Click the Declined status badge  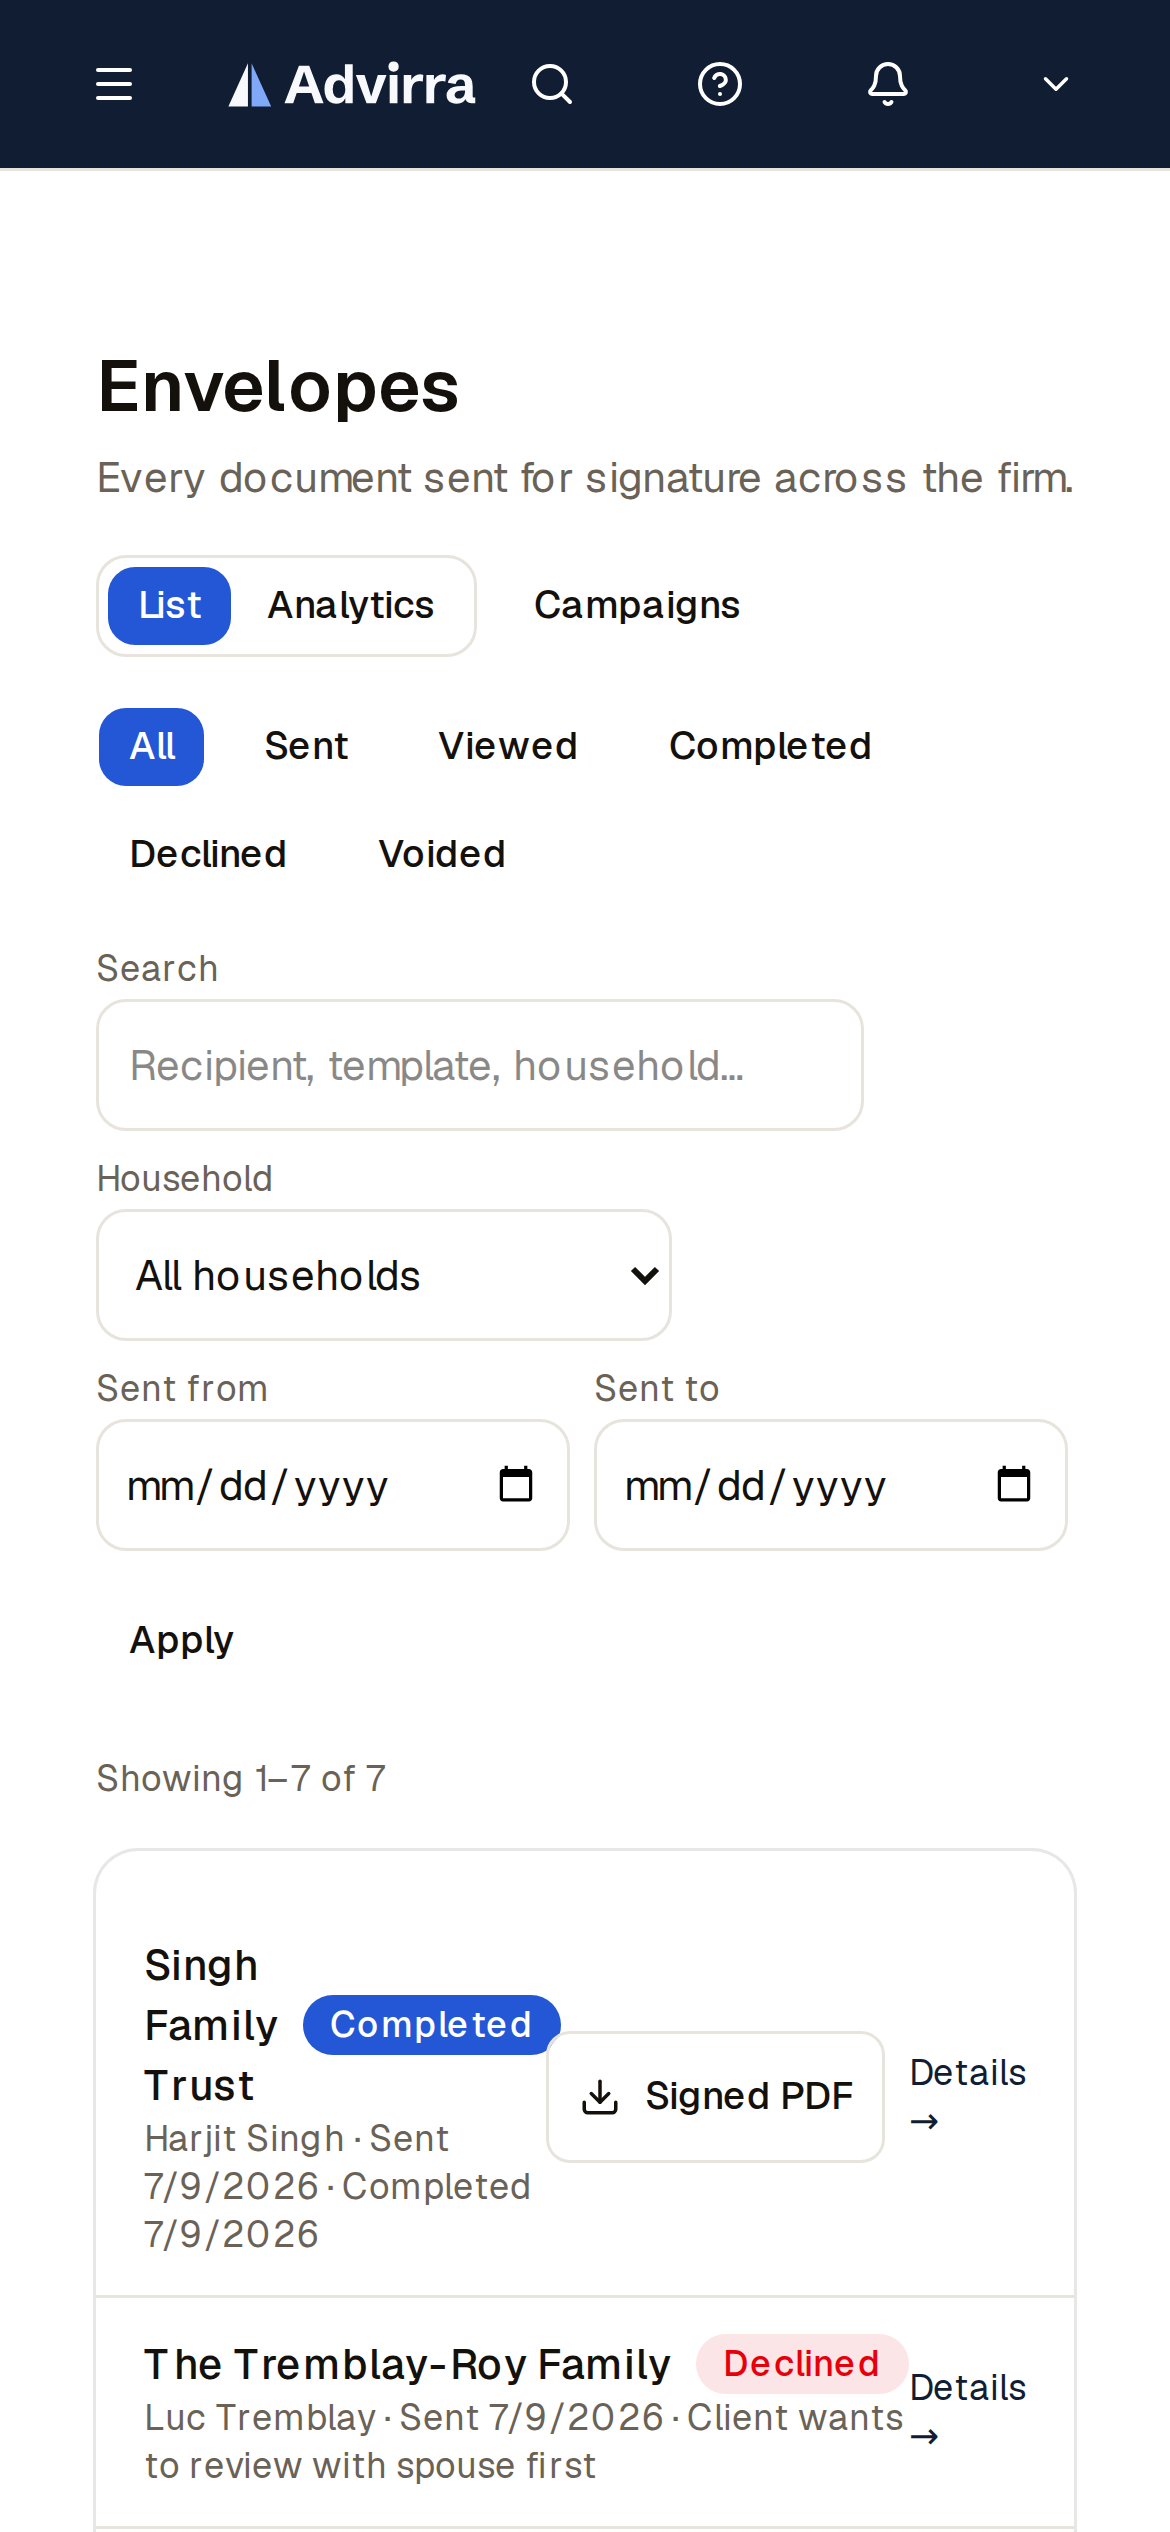[802, 2364]
